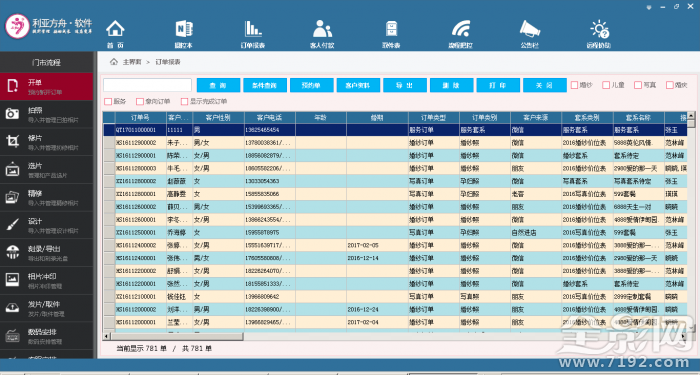
Task: Click the 导出 export button
Action: [405, 85]
